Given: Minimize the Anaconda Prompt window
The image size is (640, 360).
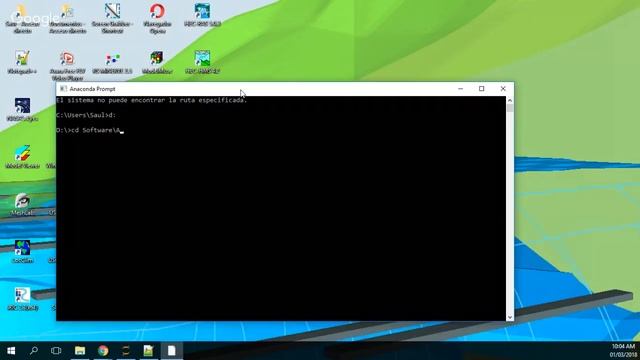Looking at the screenshot, I should (460, 89).
